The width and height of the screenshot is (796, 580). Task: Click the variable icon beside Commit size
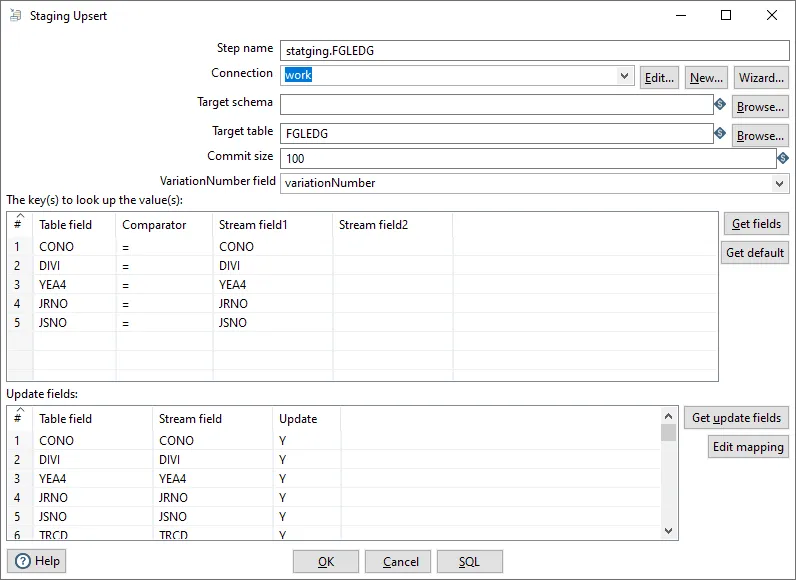tap(783, 158)
